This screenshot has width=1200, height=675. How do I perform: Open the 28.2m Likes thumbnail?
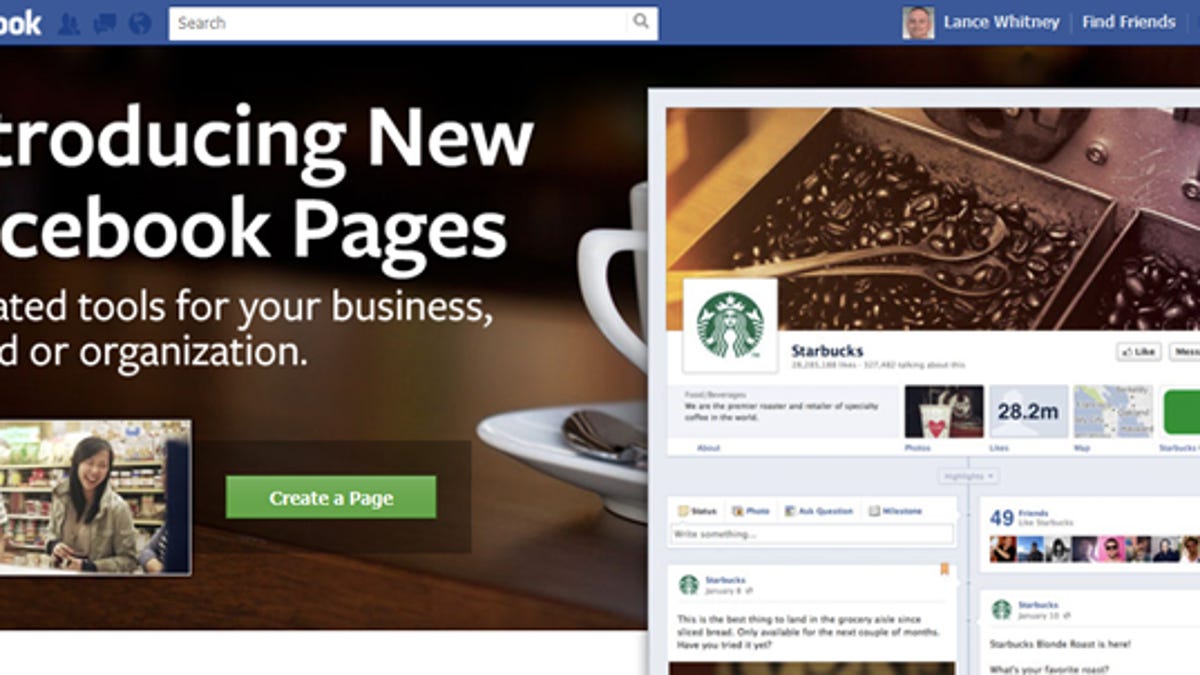1028,412
